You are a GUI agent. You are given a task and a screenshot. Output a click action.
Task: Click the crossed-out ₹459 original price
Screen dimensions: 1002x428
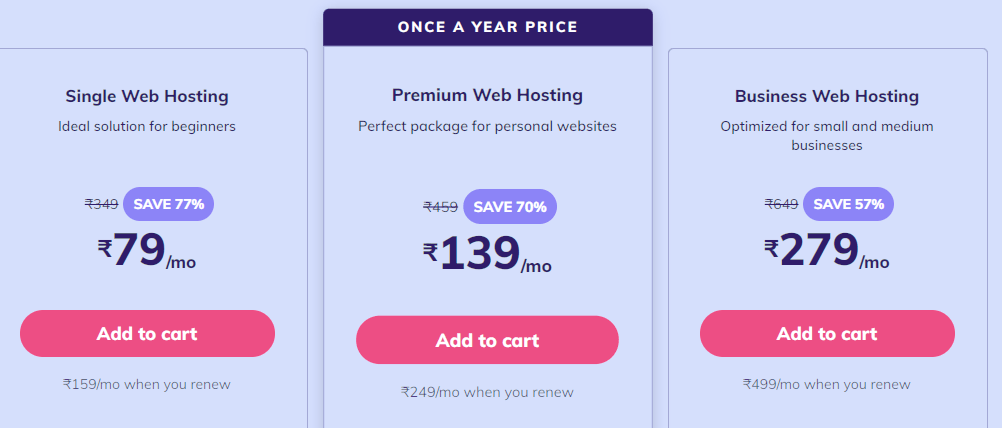(x=440, y=207)
